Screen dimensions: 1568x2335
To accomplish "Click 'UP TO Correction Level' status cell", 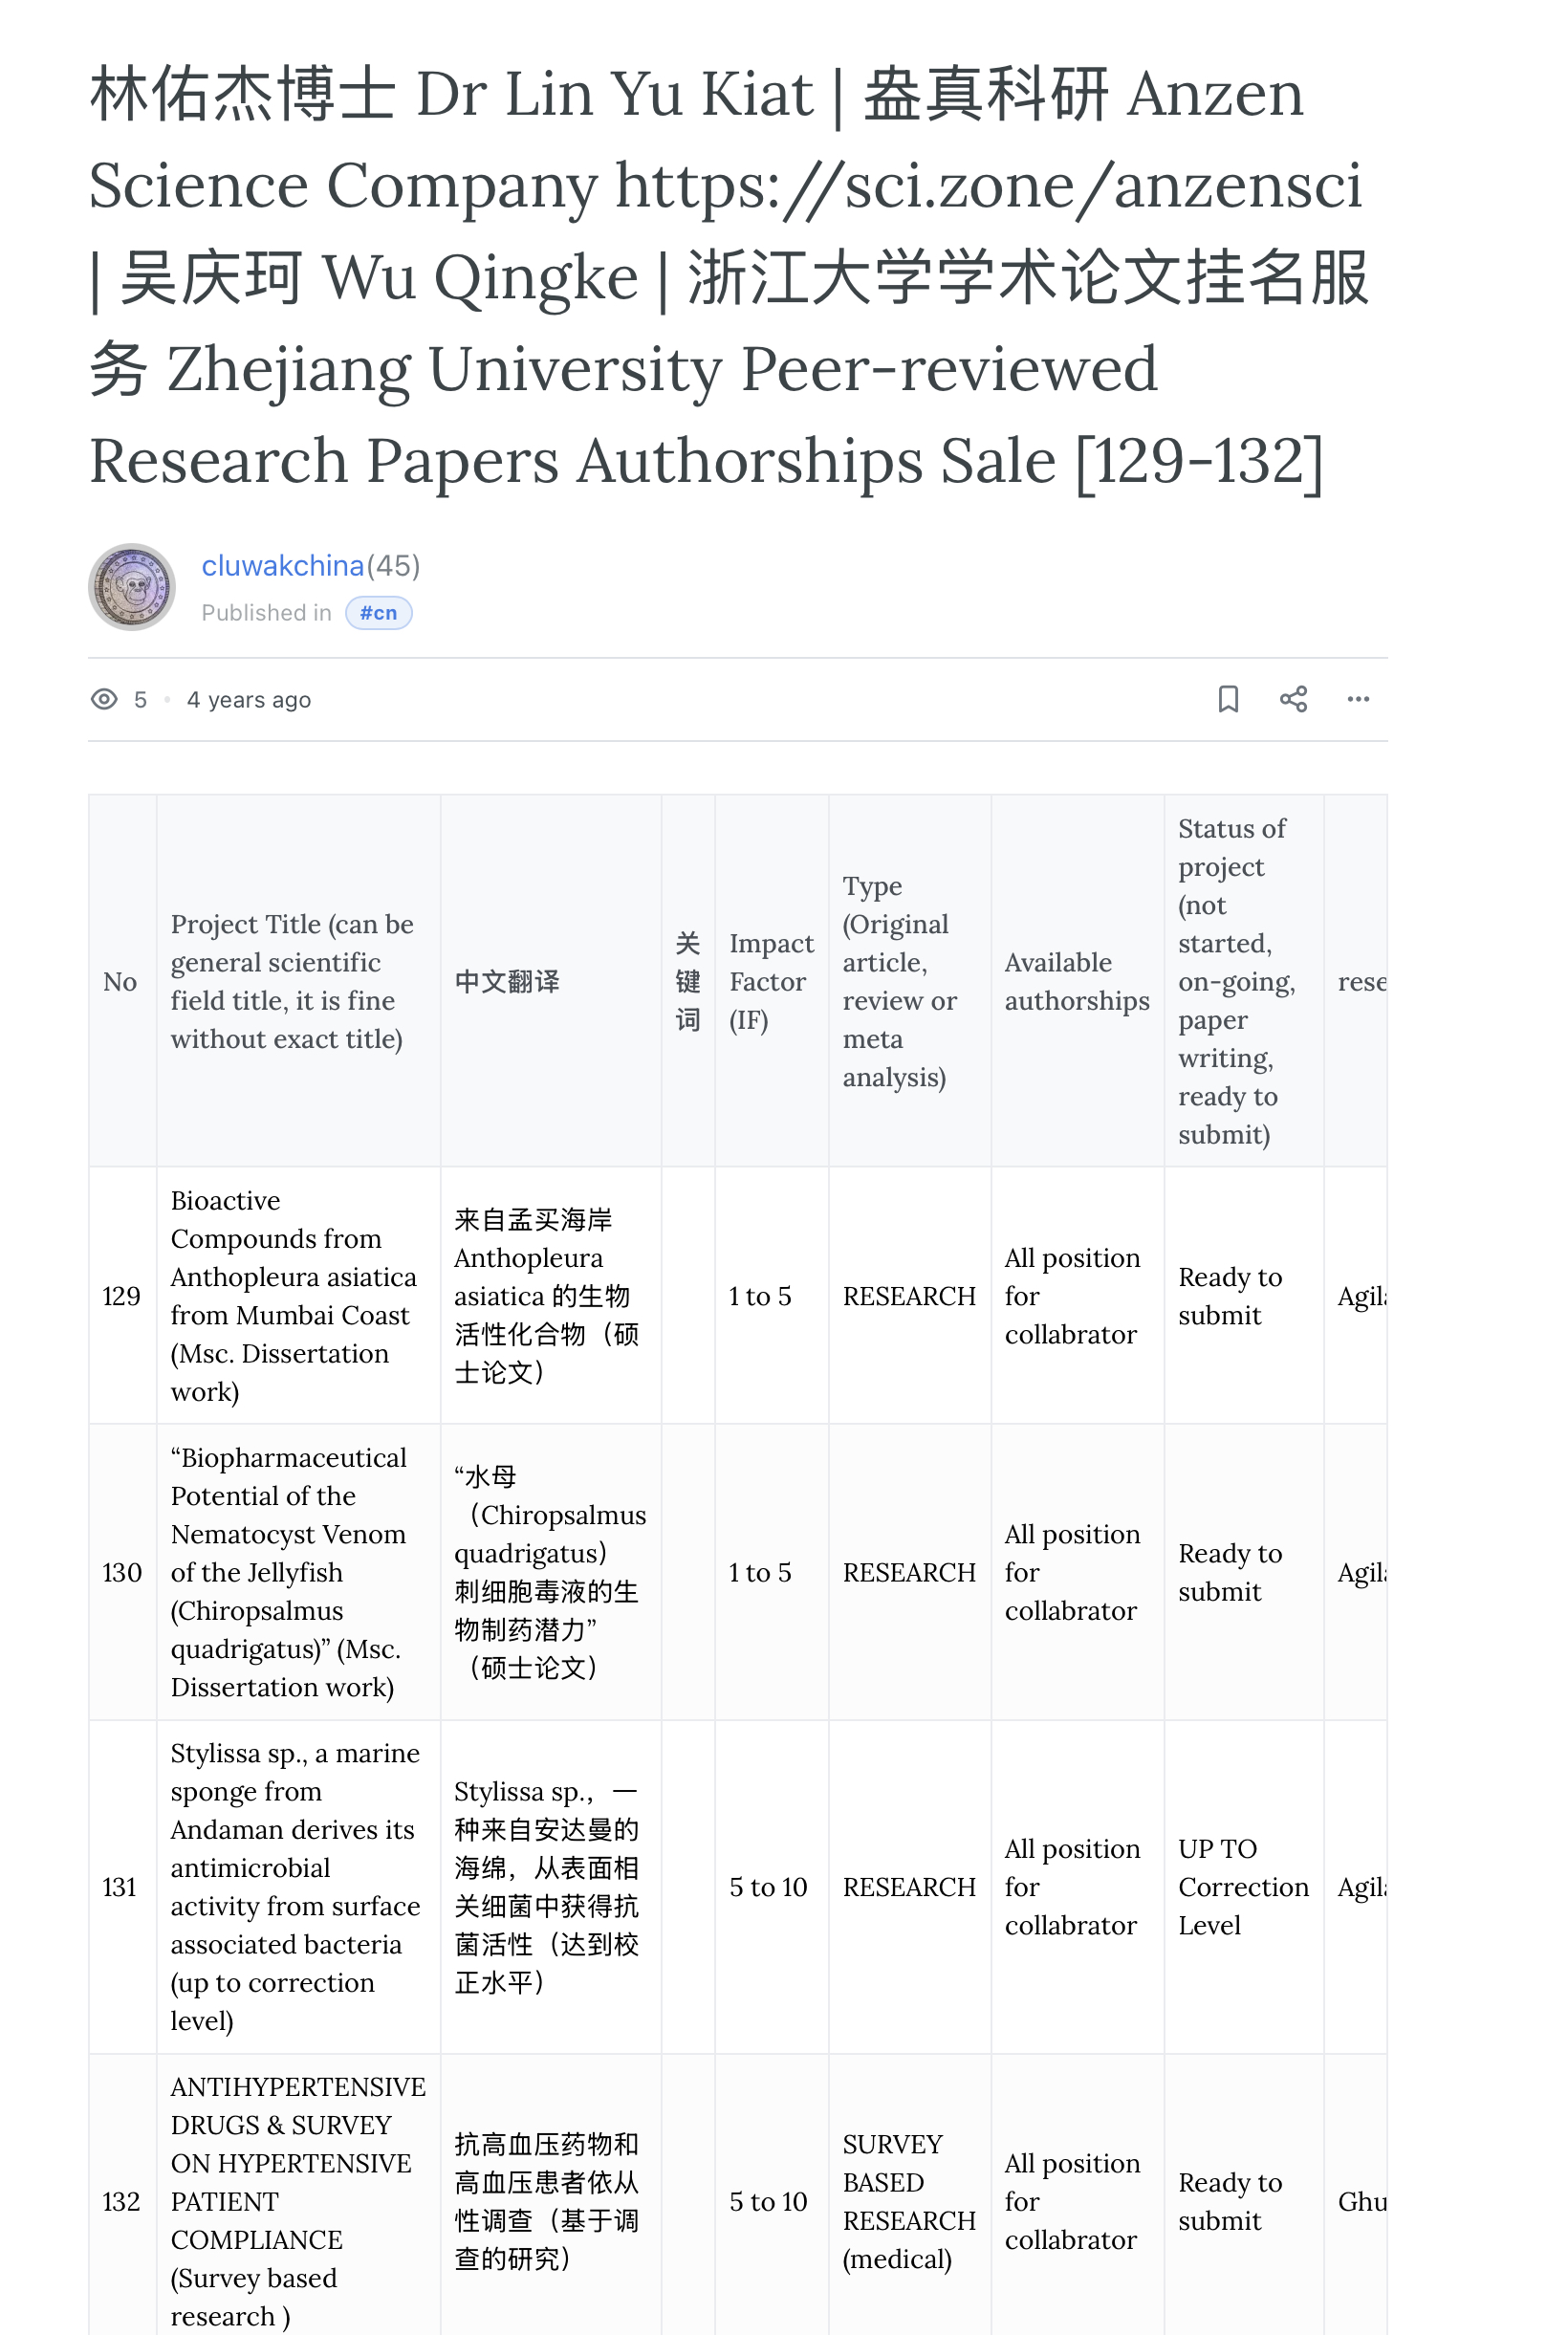I will tap(1242, 1887).
